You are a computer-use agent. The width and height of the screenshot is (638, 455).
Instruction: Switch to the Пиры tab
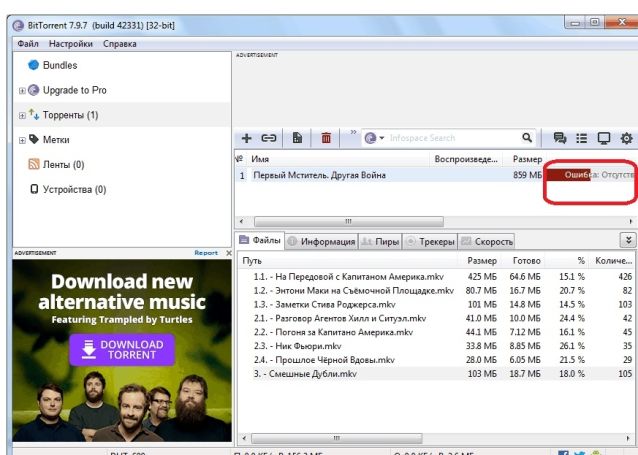point(380,241)
